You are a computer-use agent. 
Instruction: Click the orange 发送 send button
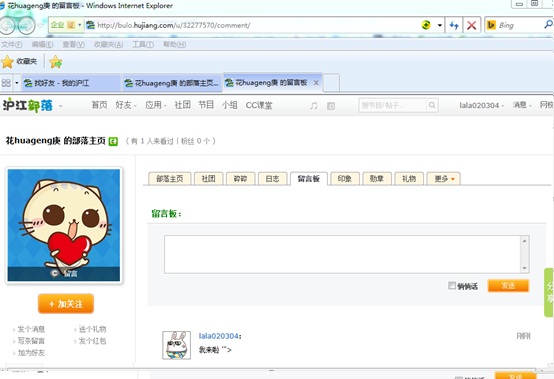pos(508,285)
